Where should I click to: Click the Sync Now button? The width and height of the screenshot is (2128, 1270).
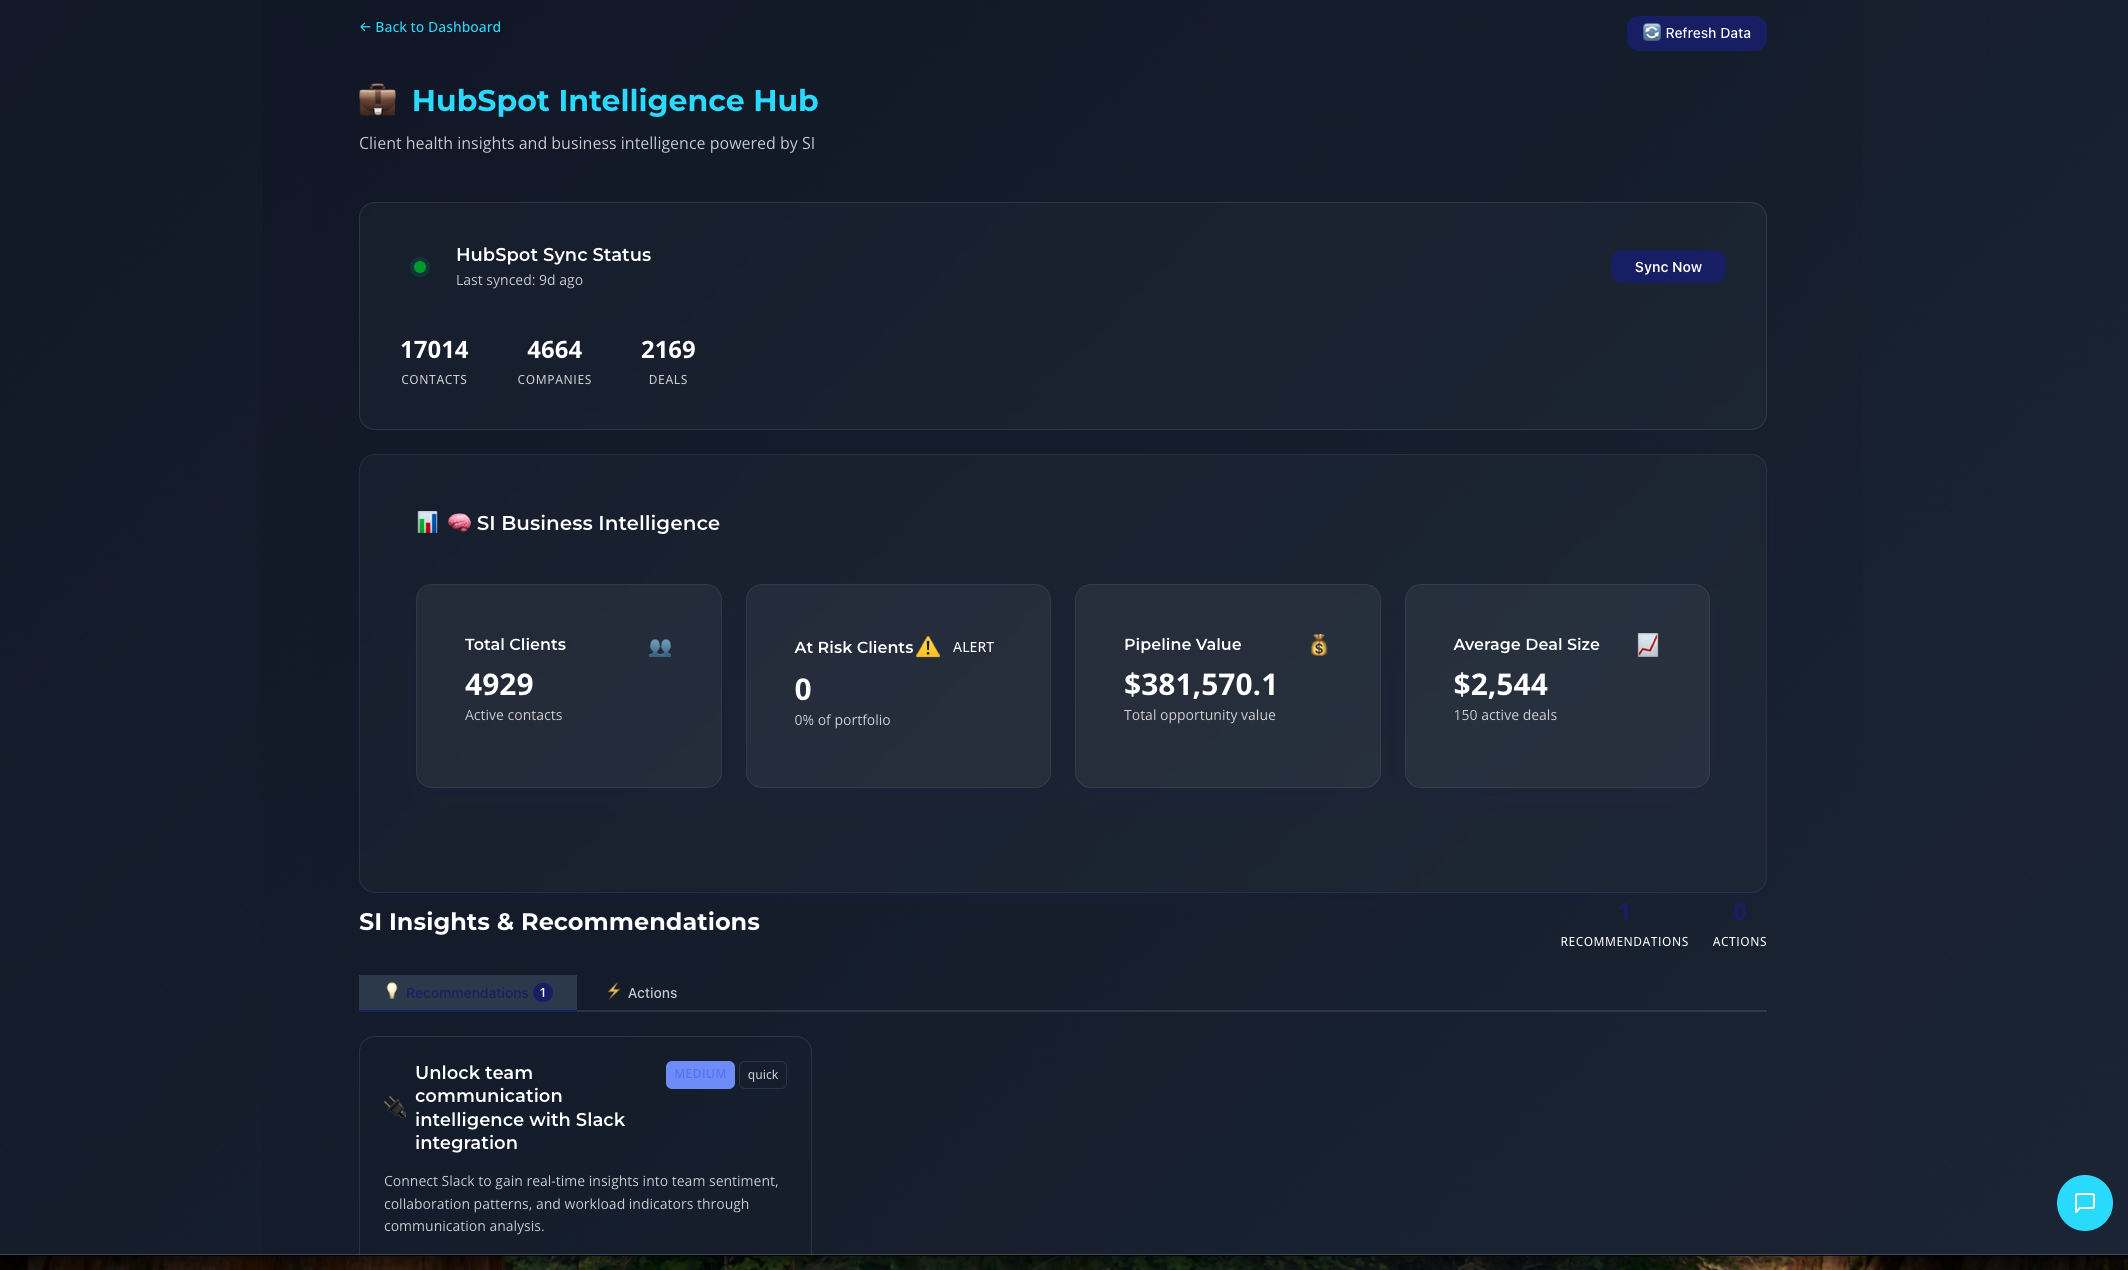click(x=1667, y=267)
